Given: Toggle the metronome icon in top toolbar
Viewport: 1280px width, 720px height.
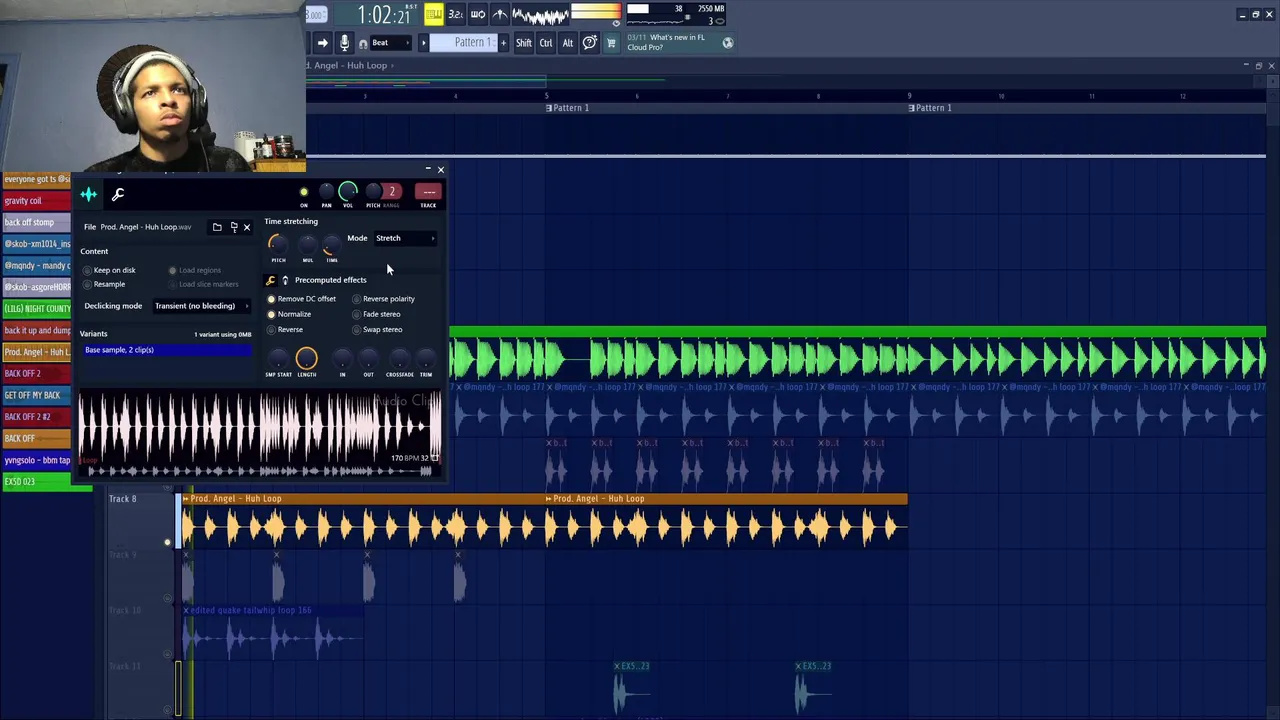Looking at the screenshot, I should (500, 14).
